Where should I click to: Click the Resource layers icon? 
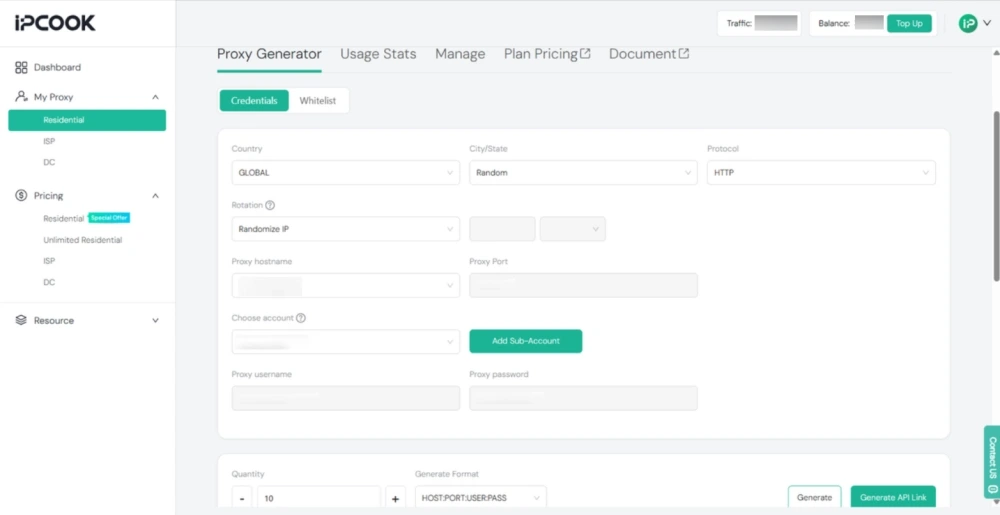coord(21,320)
